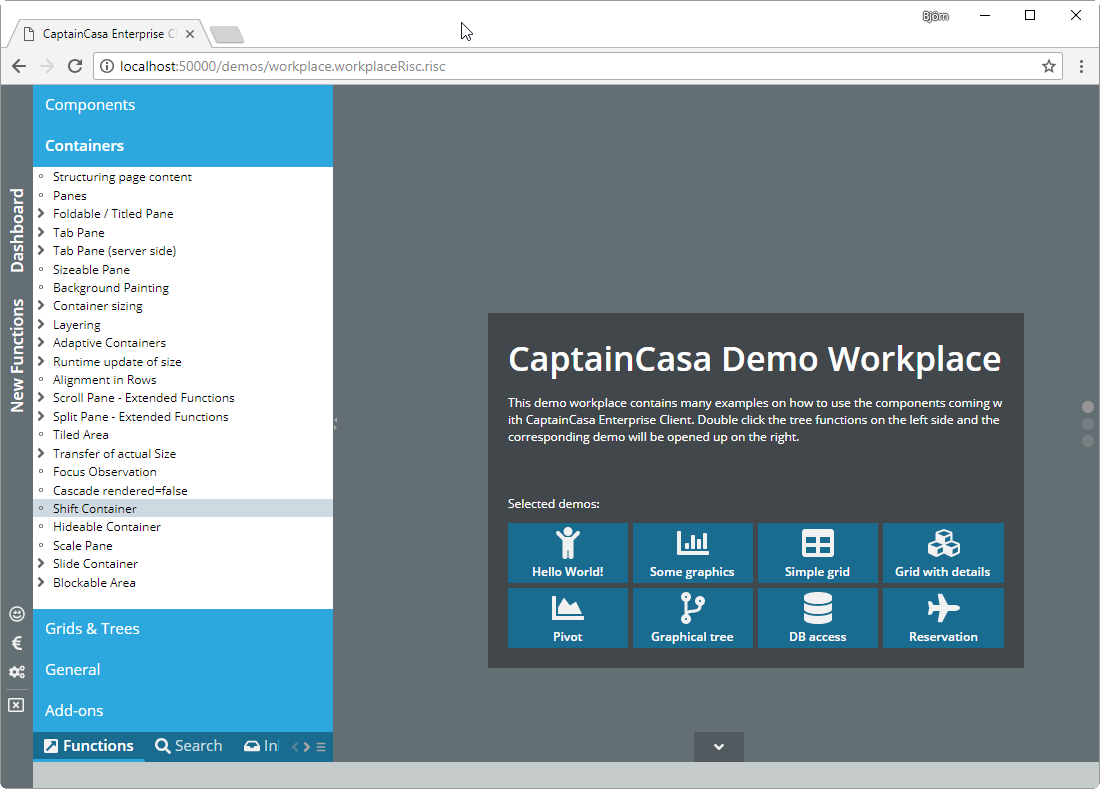This screenshot has width=1100, height=789.
Task: Click the down chevron at page bottom
Action: point(718,747)
